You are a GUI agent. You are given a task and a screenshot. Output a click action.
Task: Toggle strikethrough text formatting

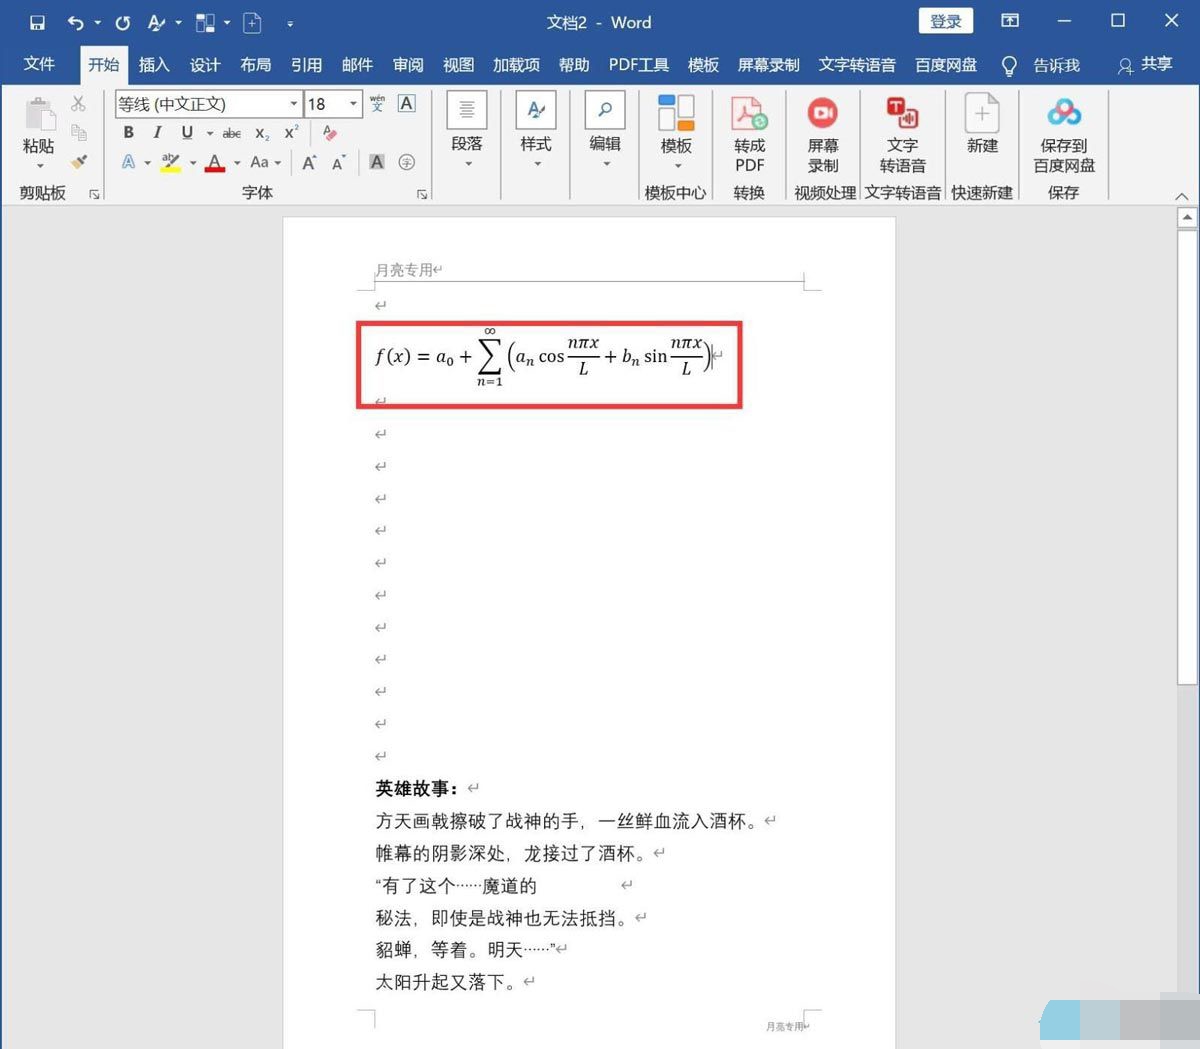[232, 133]
